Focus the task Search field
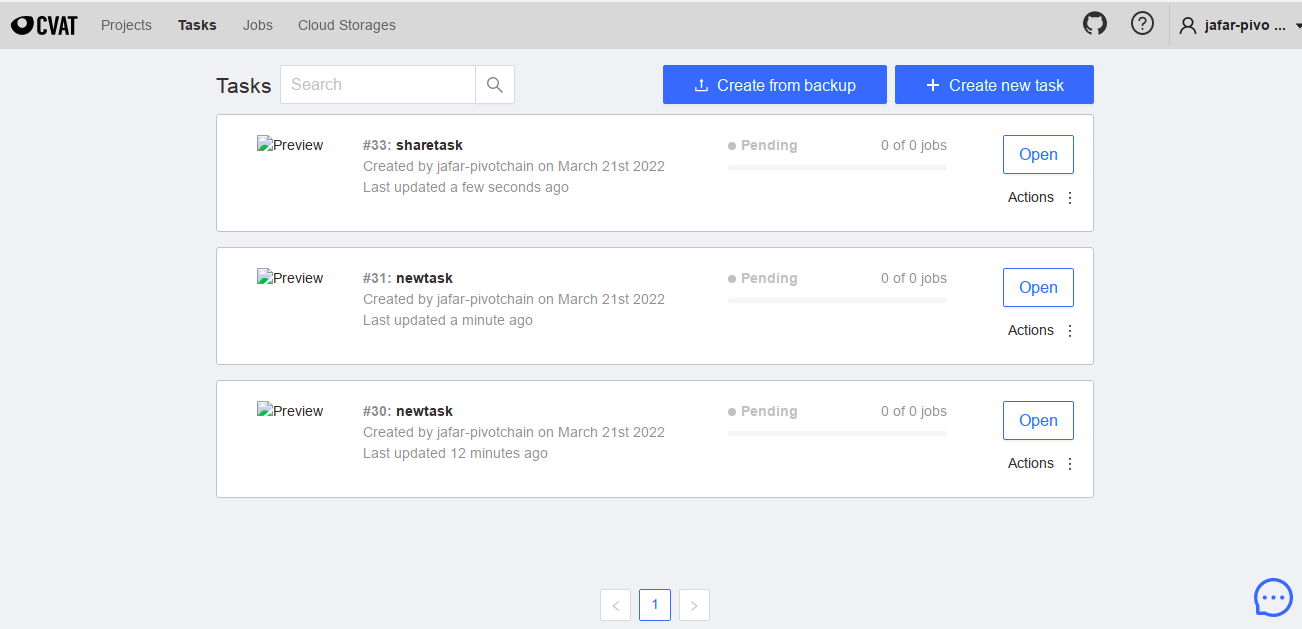Image resolution: width=1302 pixels, height=629 pixels. (378, 85)
